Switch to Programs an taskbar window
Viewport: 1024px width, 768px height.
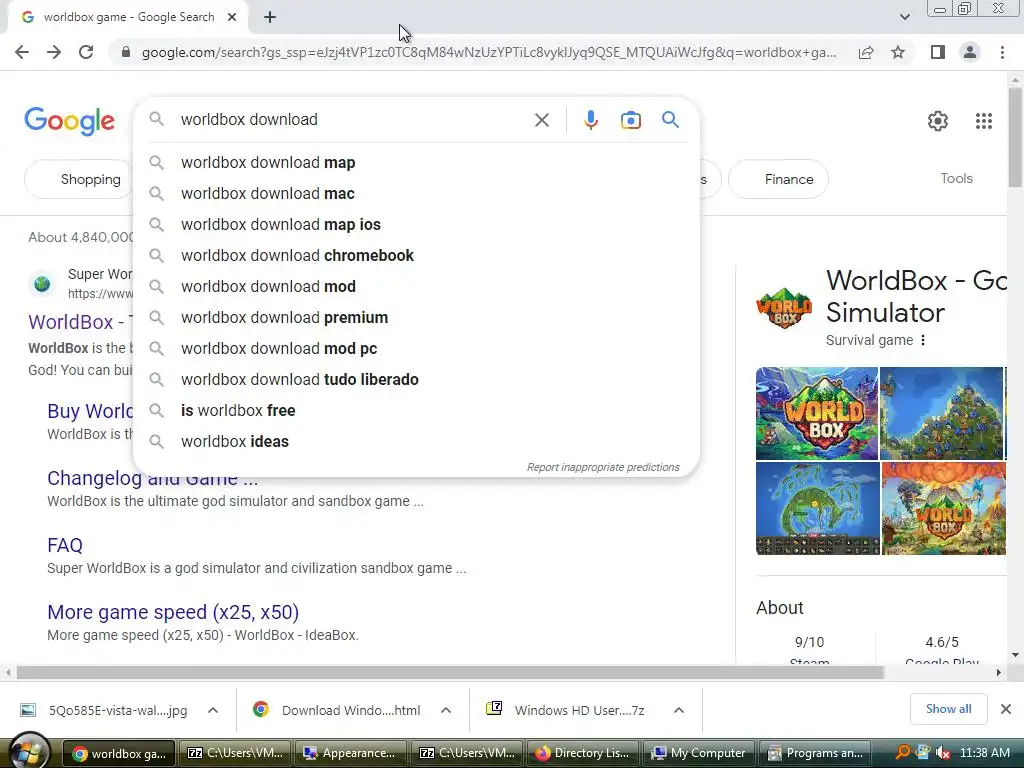tap(815, 753)
